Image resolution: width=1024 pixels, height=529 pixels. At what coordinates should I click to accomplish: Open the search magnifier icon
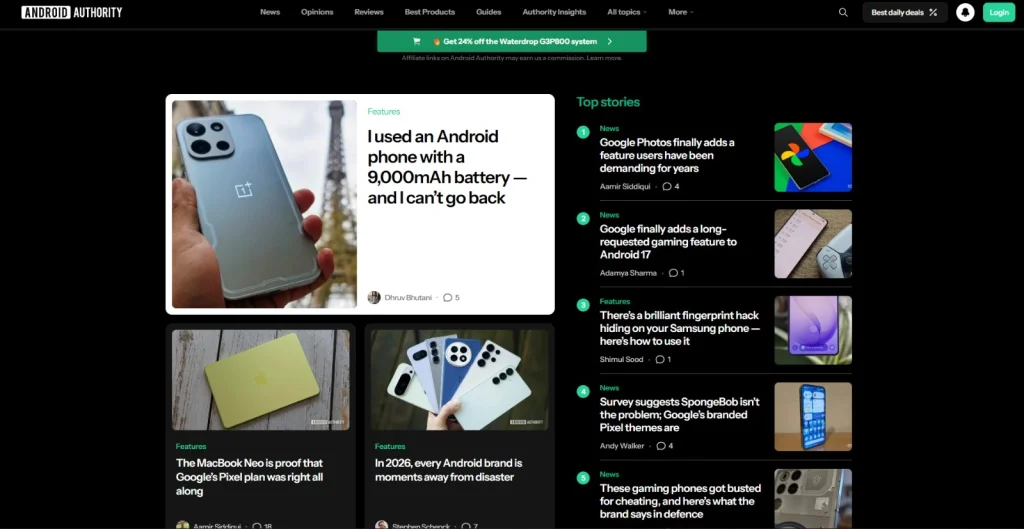pos(843,12)
